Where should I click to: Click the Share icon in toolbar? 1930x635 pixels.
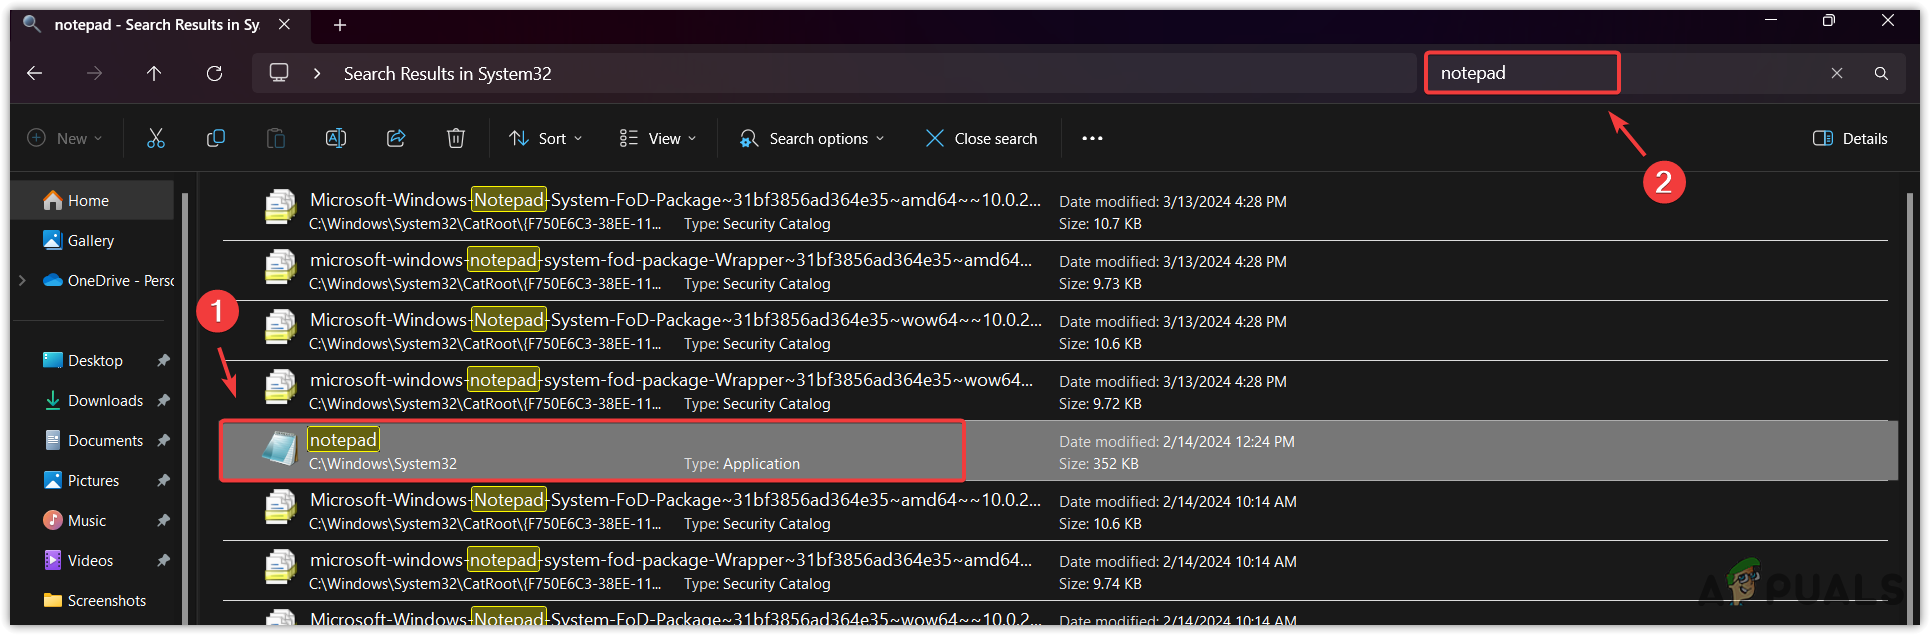click(x=396, y=138)
